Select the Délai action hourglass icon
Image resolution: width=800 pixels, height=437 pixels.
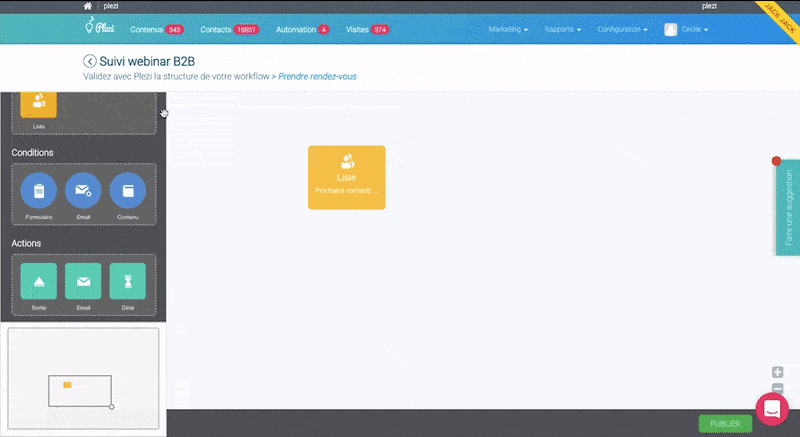[127, 281]
